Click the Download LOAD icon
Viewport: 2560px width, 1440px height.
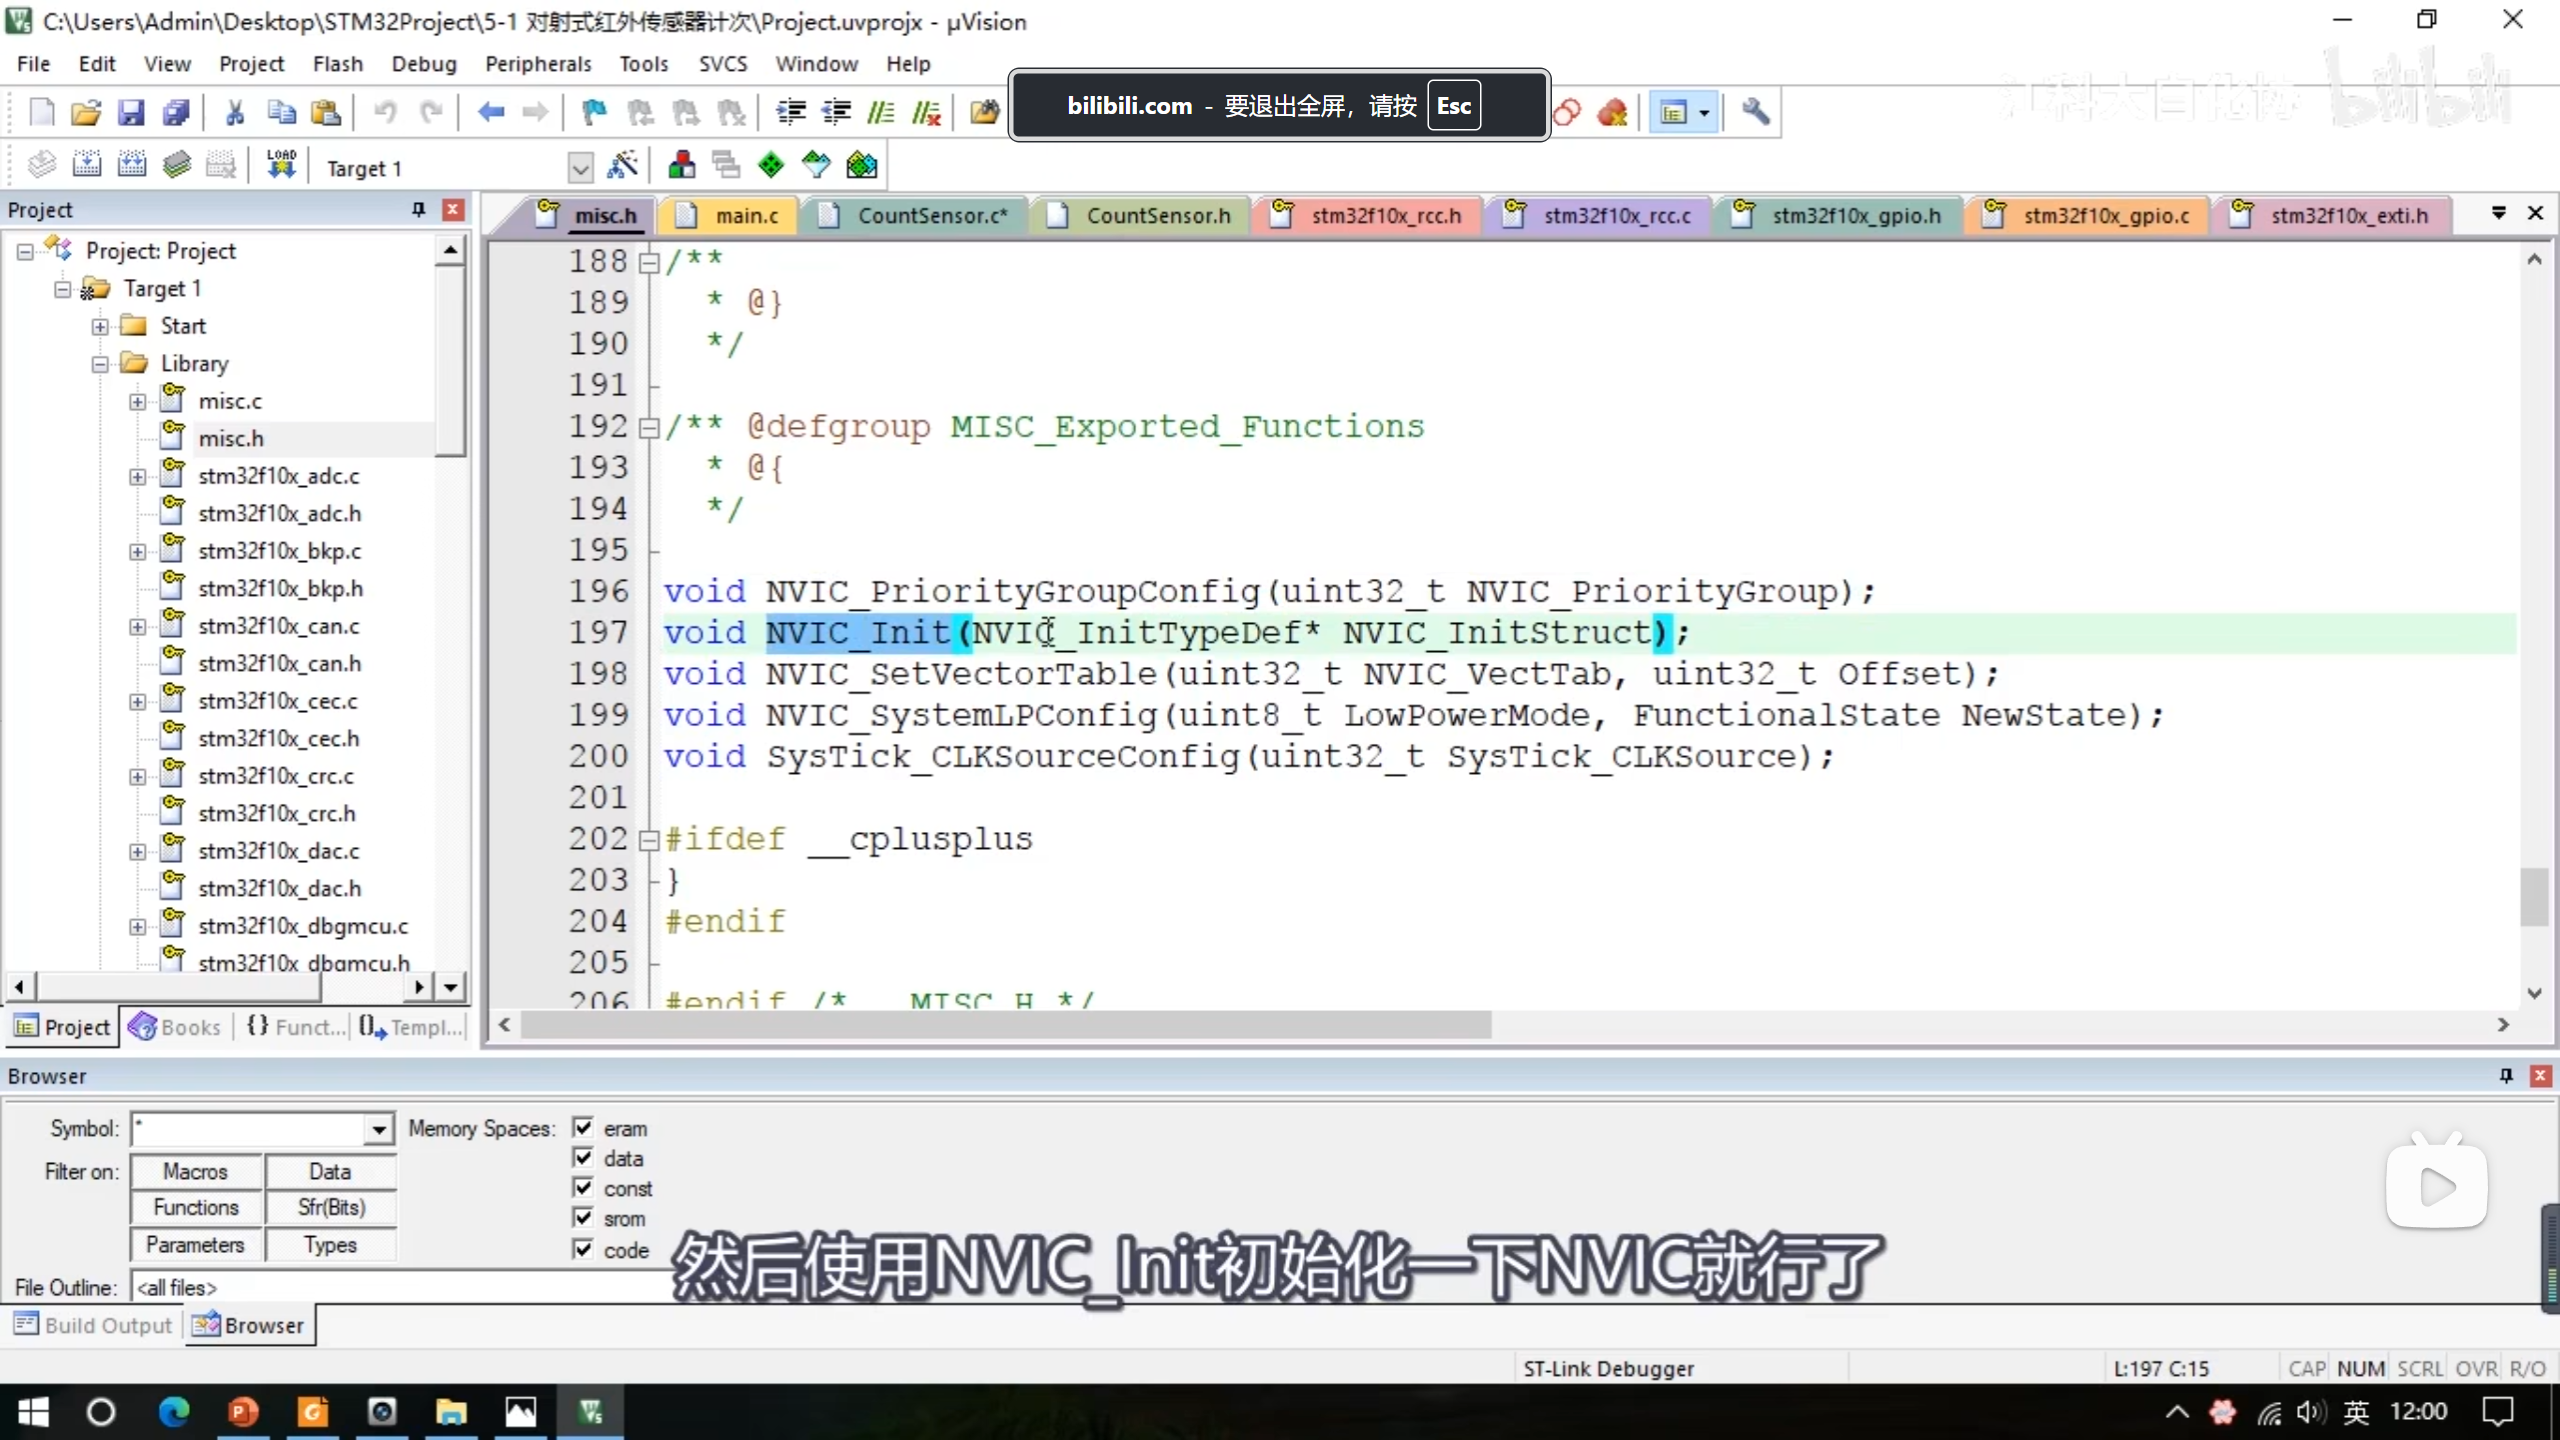(x=281, y=165)
